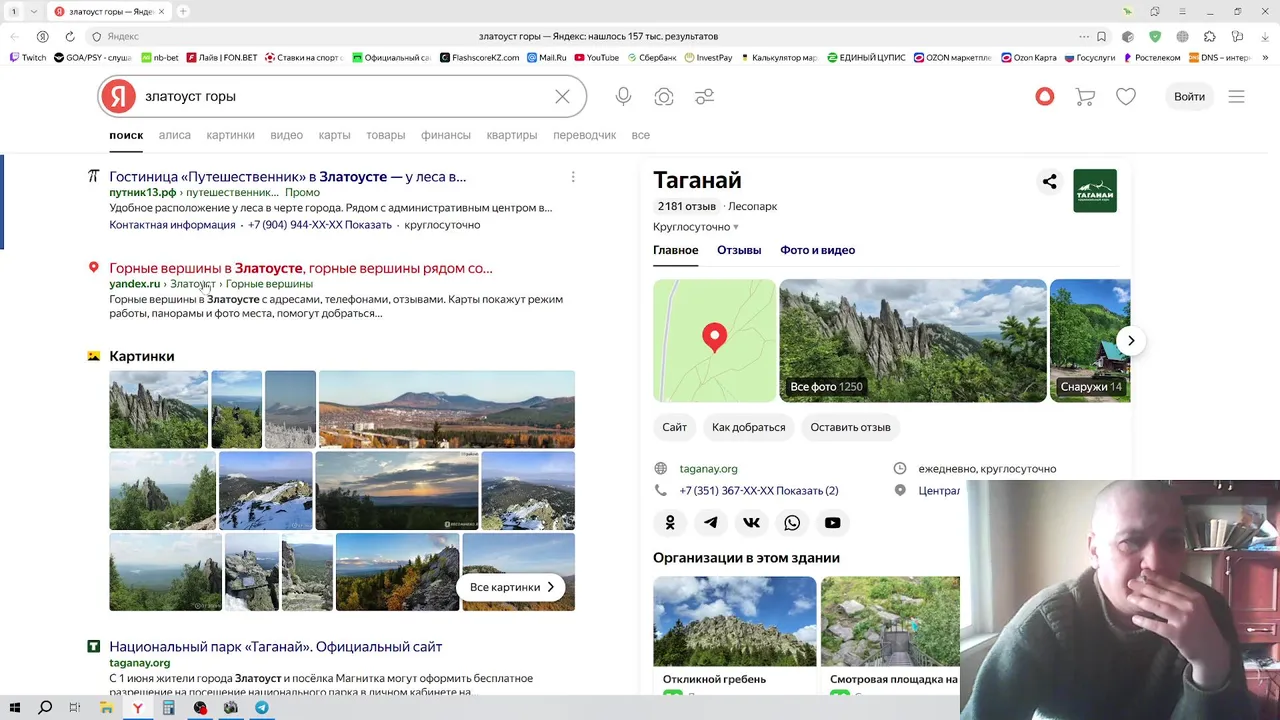
Task: Click the Как добраться button
Action: coord(748,427)
